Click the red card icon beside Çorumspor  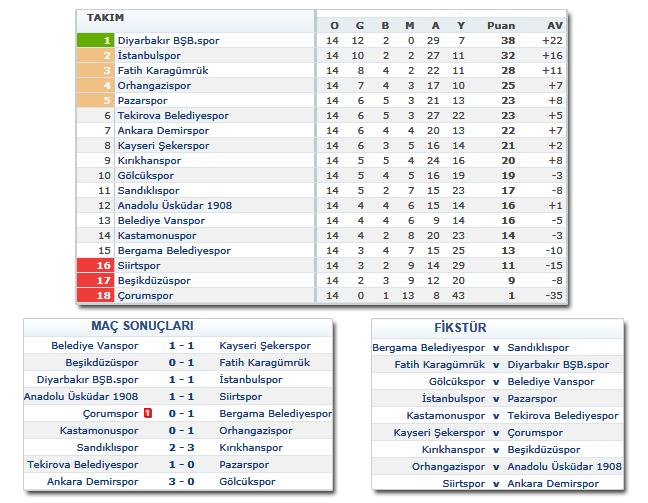point(148,413)
